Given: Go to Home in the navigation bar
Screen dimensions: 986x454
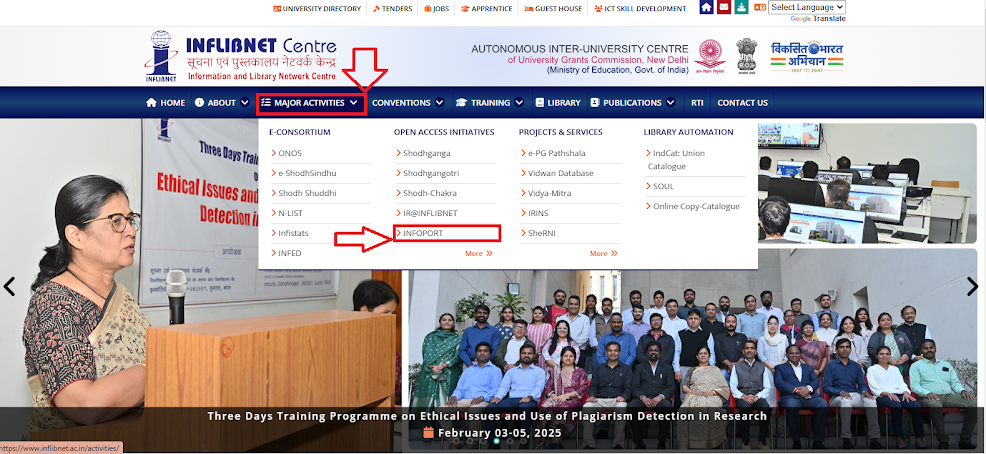Looking at the screenshot, I should [165, 102].
